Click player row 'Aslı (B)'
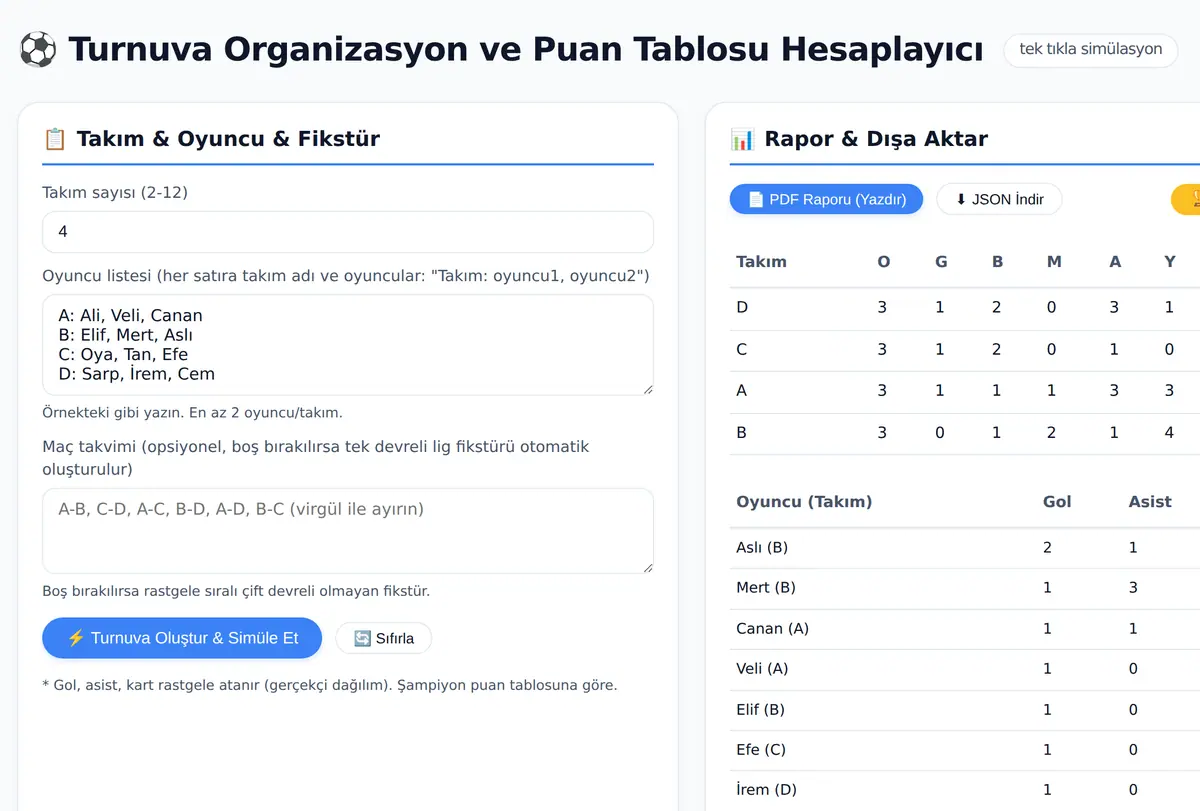1200x811 pixels. 965,548
